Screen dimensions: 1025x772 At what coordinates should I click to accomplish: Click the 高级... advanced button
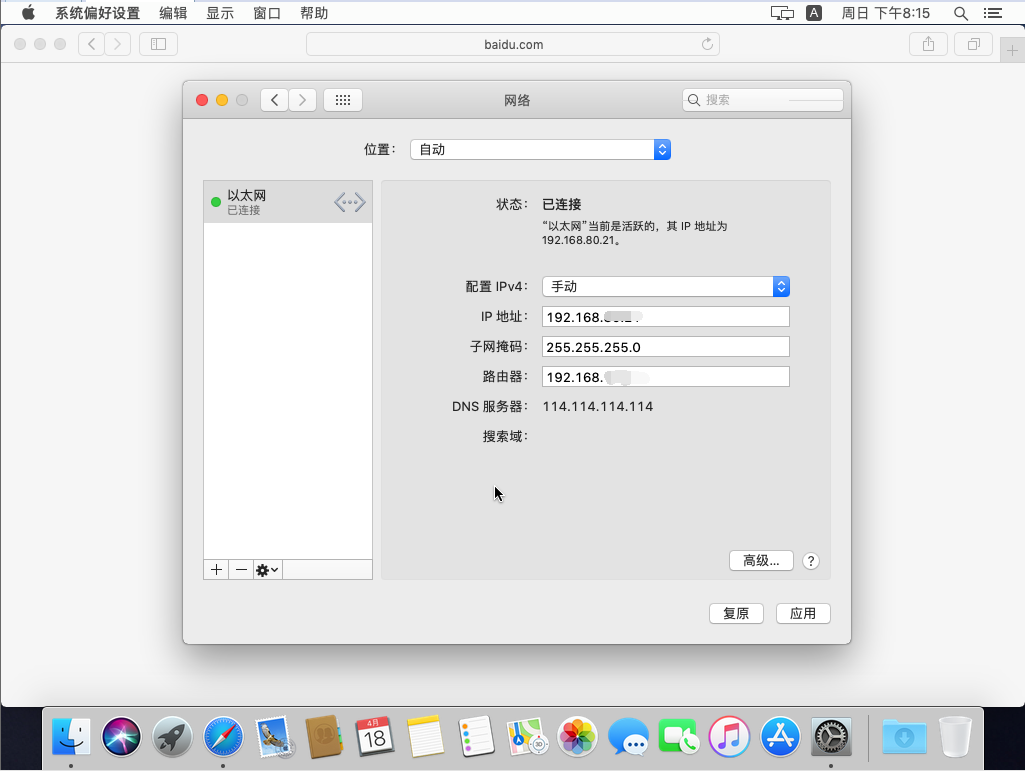pos(761,561)
